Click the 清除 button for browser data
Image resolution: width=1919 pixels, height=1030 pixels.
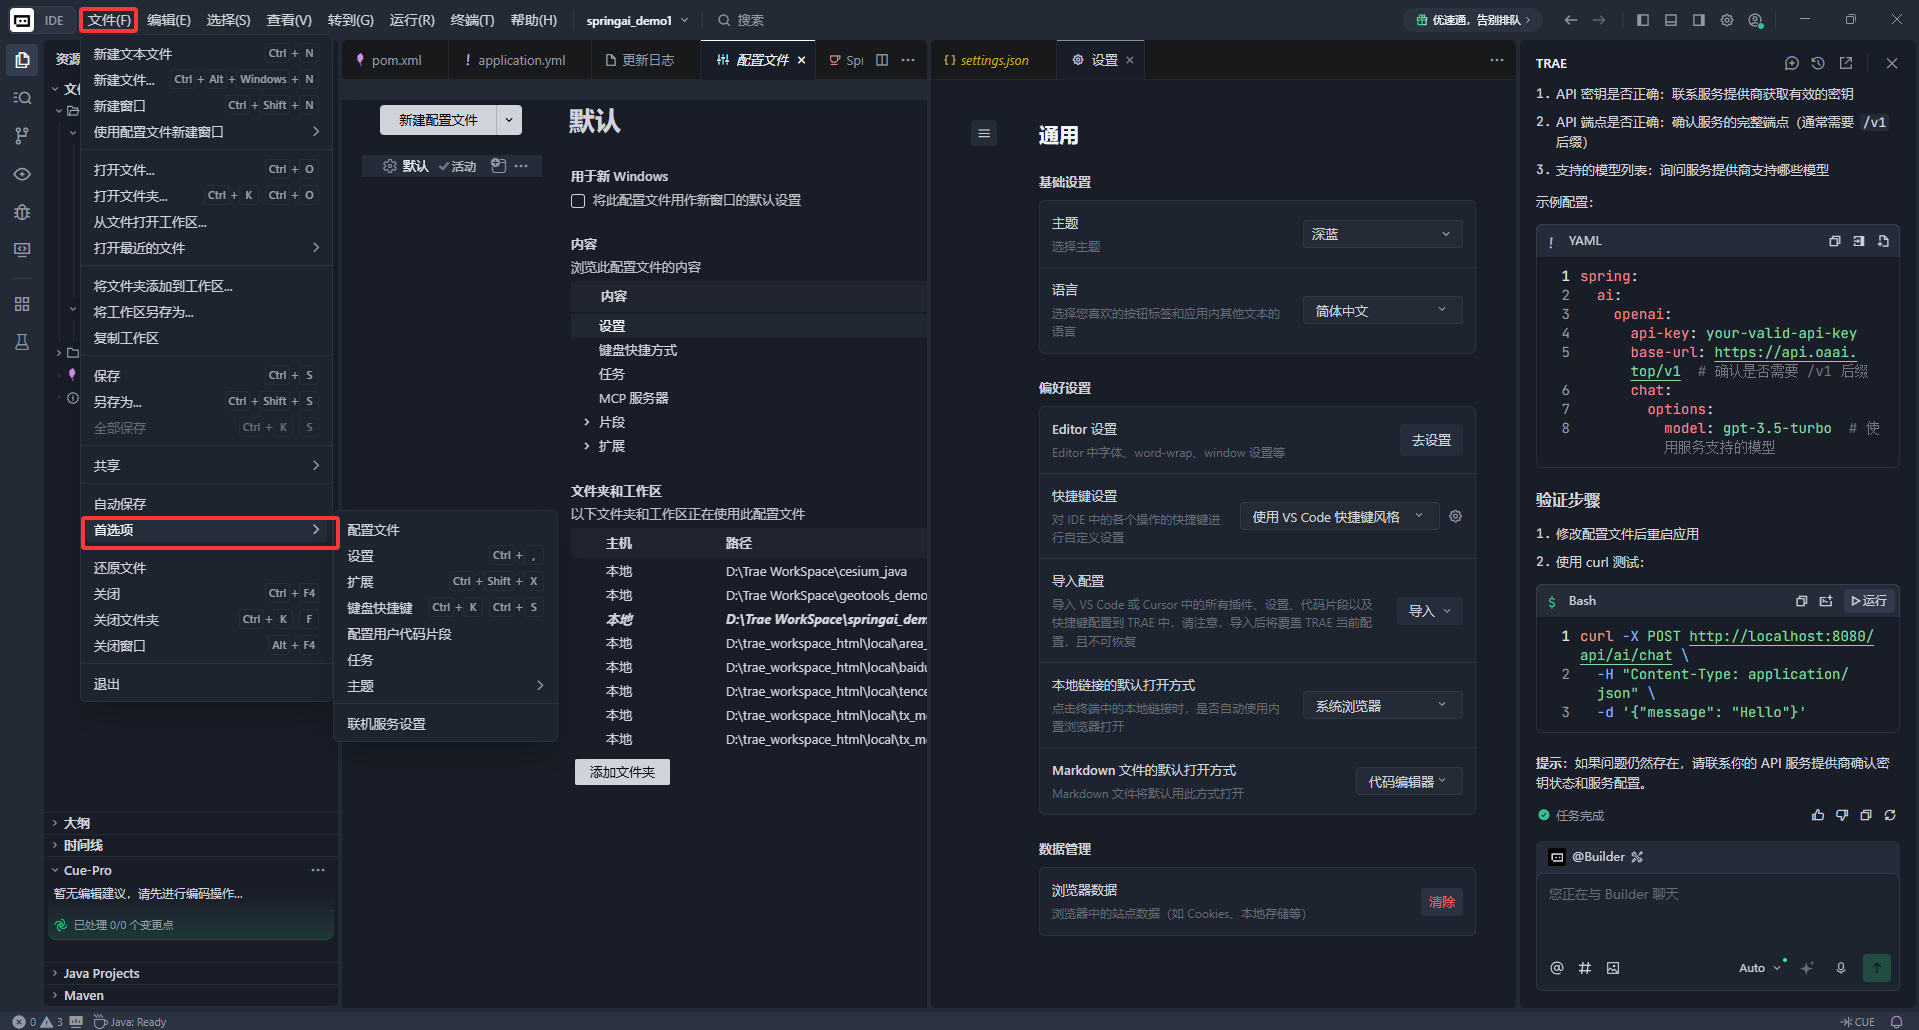point(1441,902)
